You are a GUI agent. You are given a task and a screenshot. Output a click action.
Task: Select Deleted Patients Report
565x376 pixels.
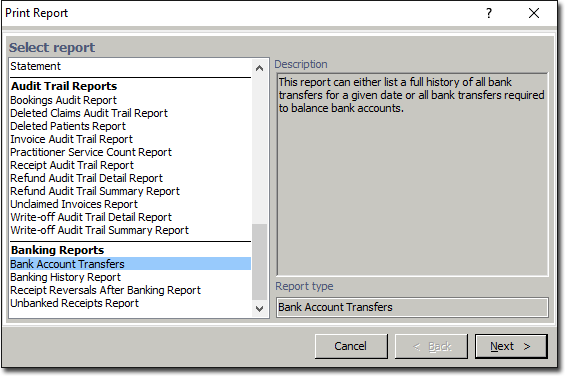click(130, 126)
